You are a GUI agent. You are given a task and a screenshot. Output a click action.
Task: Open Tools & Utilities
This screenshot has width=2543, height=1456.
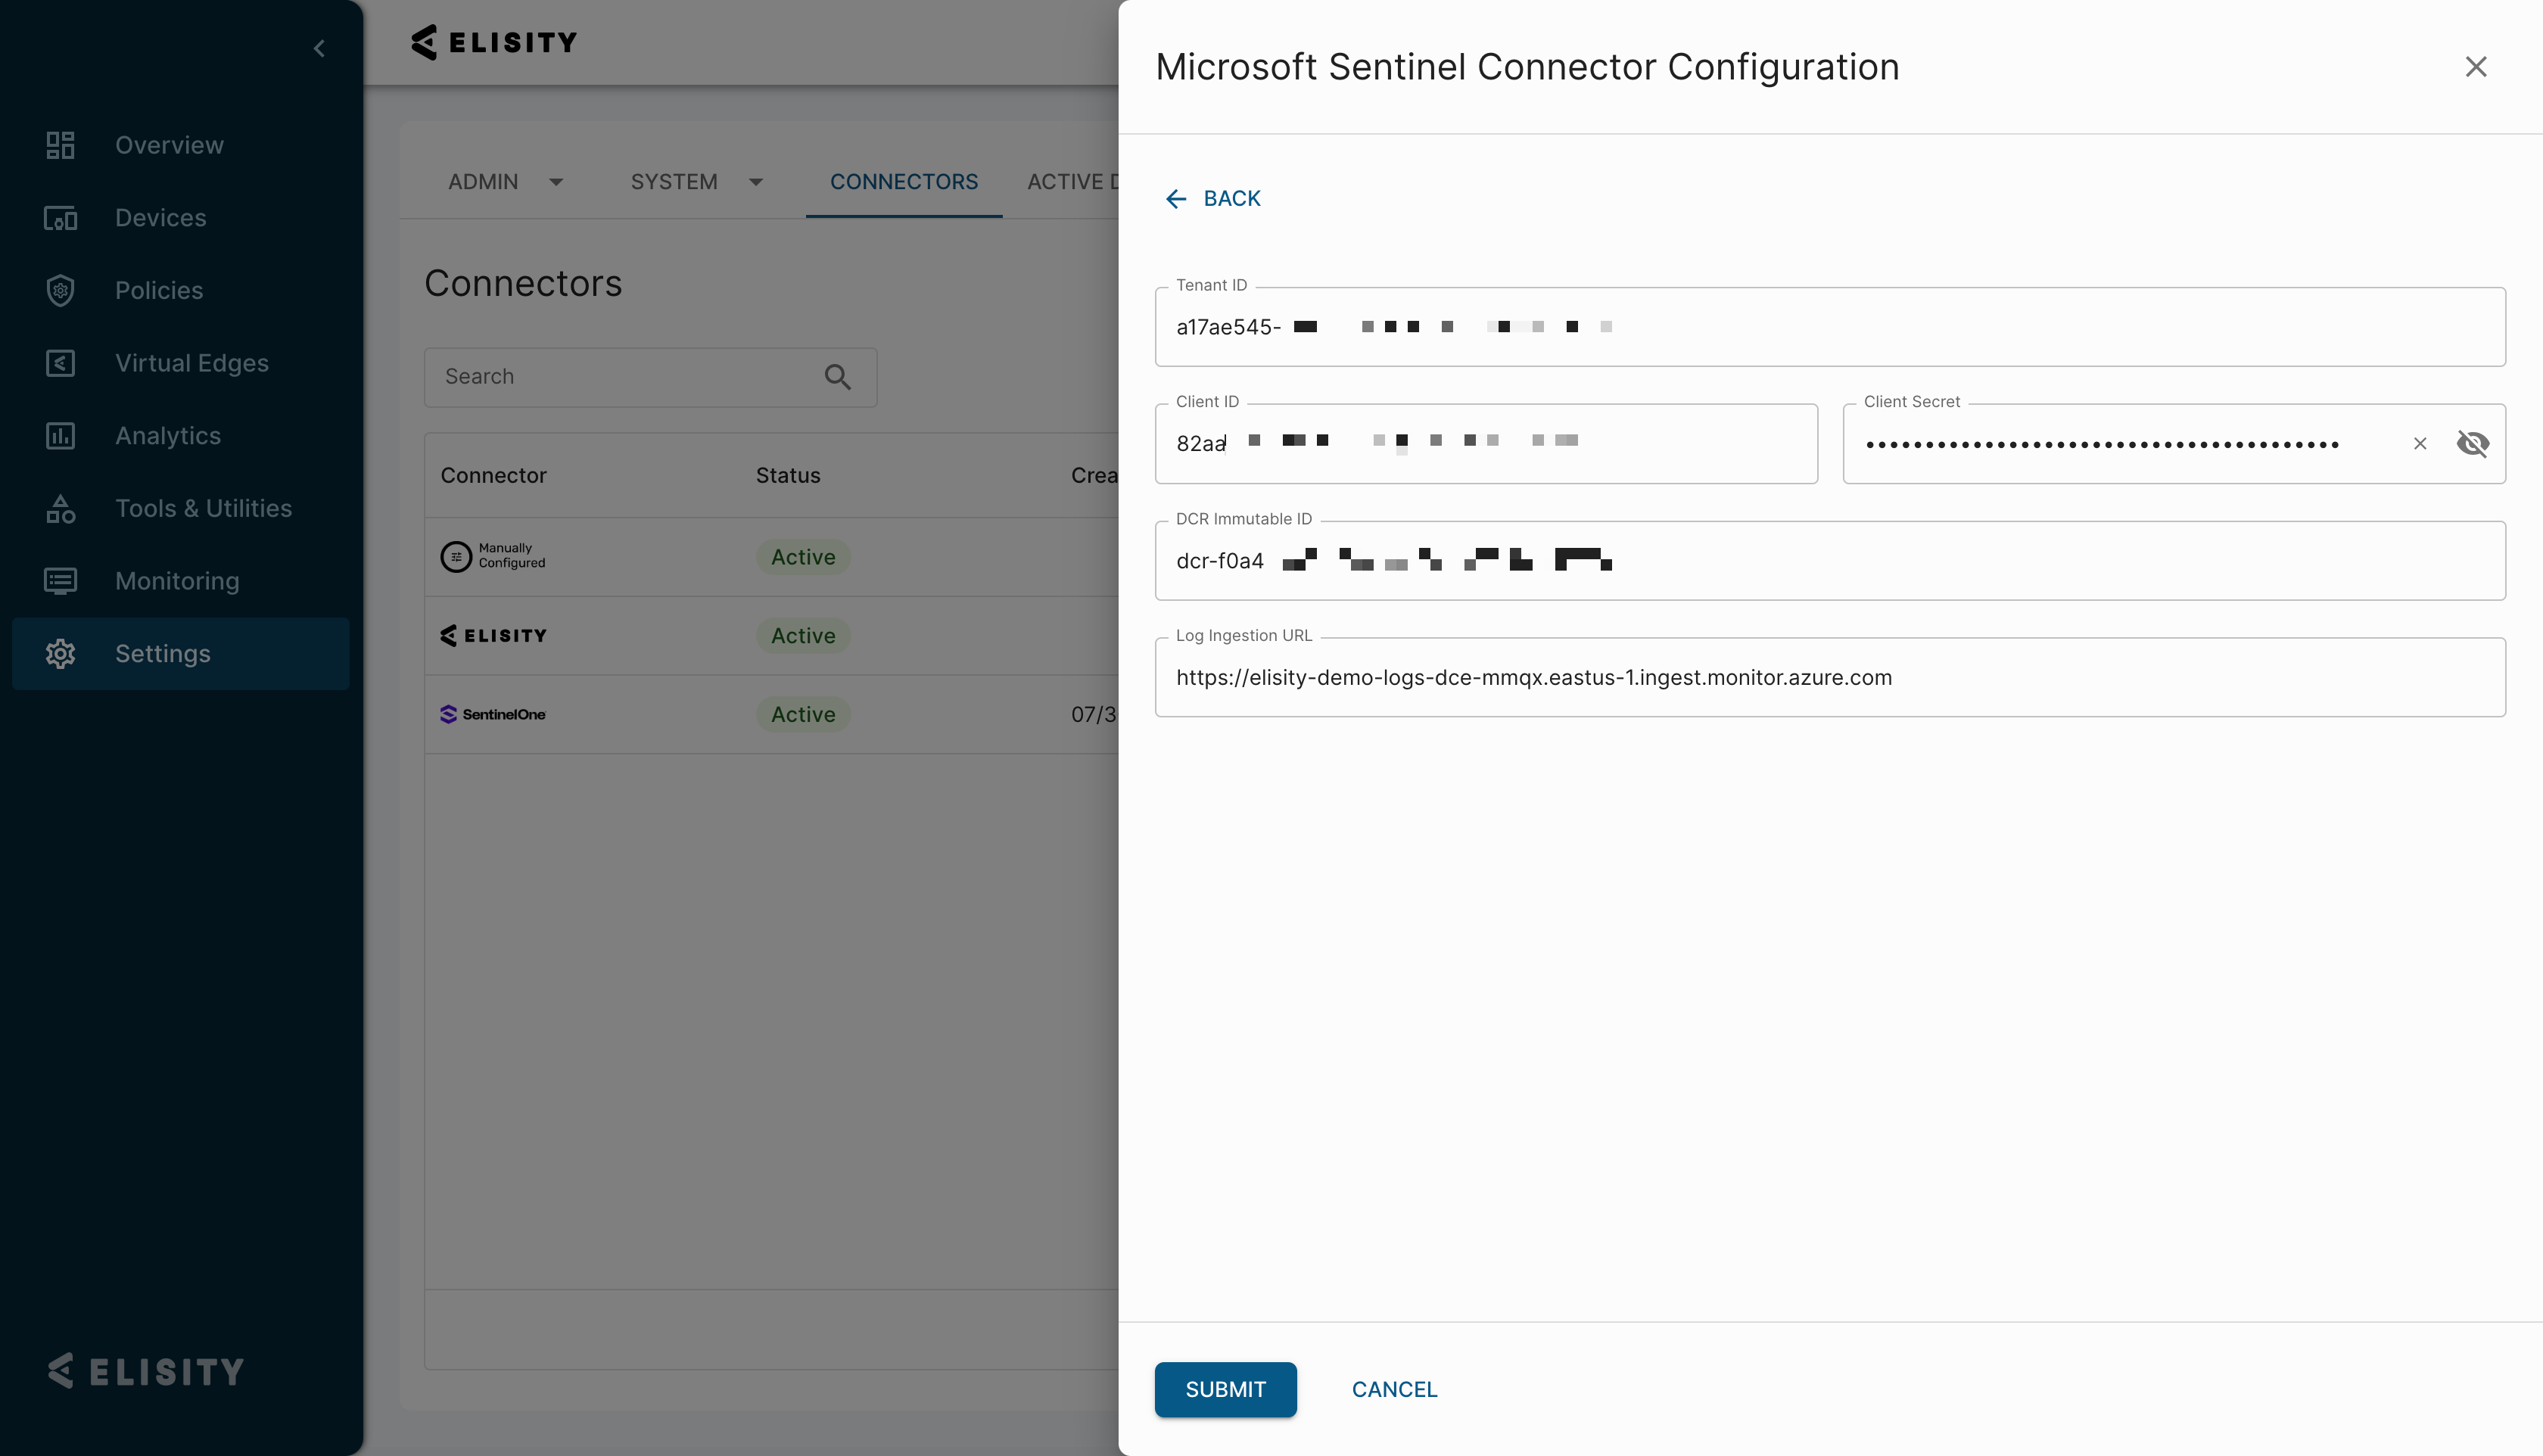(x=203, y=508)
